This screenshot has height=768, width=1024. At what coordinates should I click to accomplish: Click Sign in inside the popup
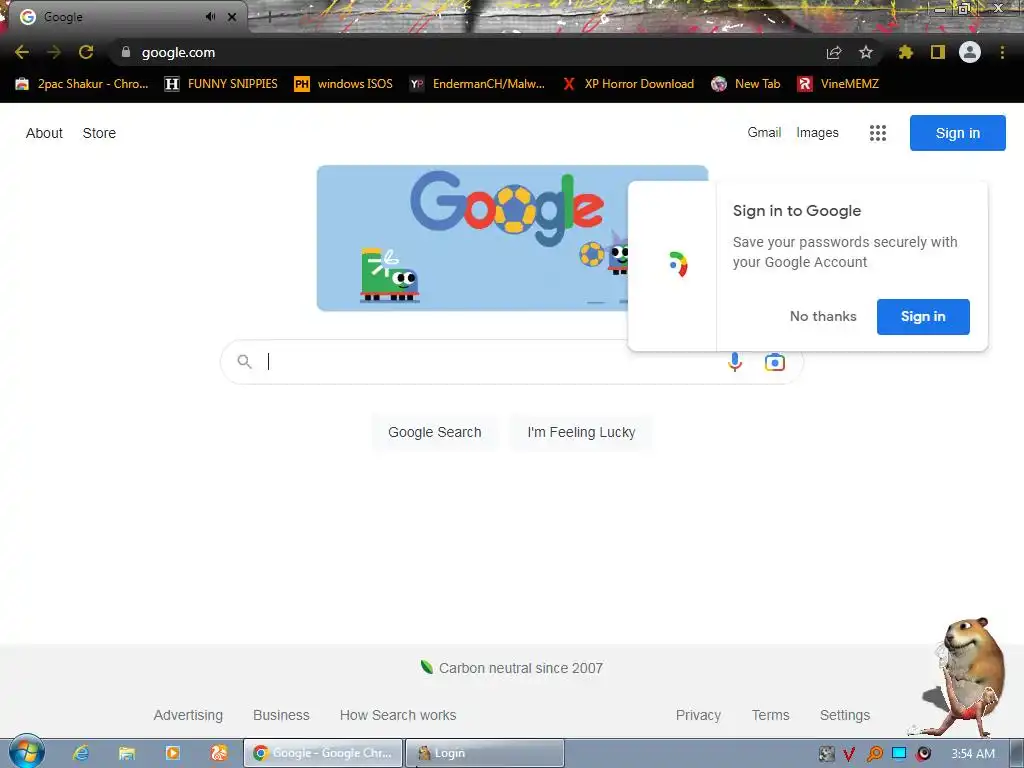(923, 317)
